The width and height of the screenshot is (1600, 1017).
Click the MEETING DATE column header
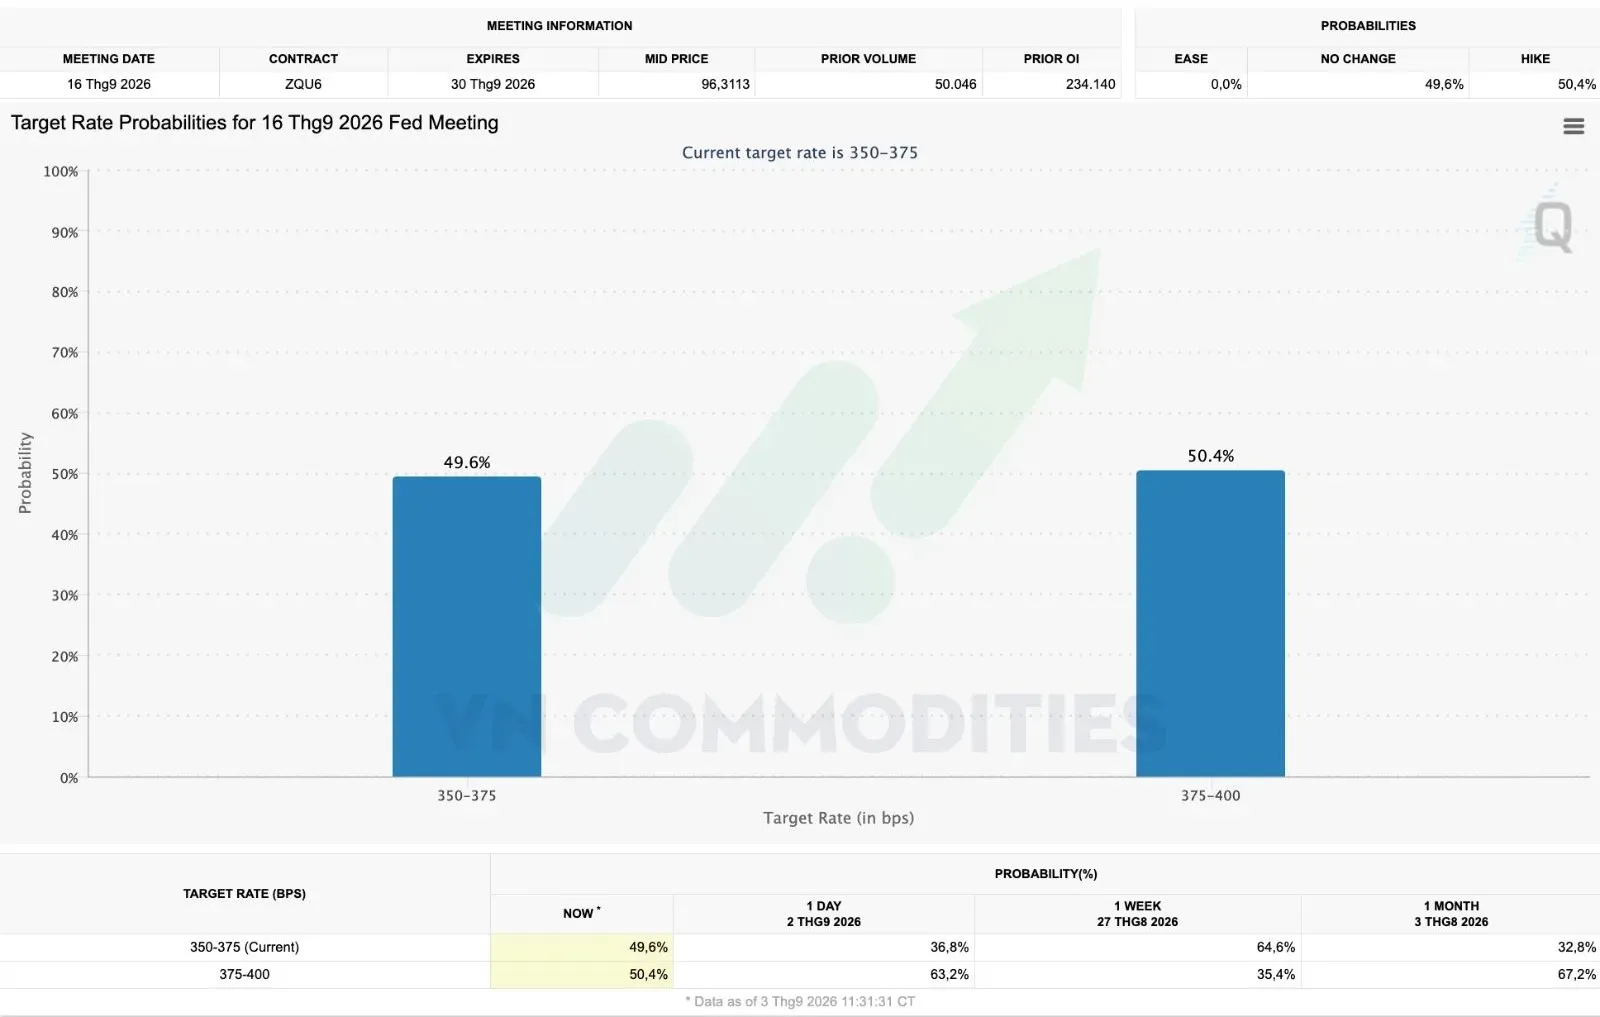coord(109,59)
